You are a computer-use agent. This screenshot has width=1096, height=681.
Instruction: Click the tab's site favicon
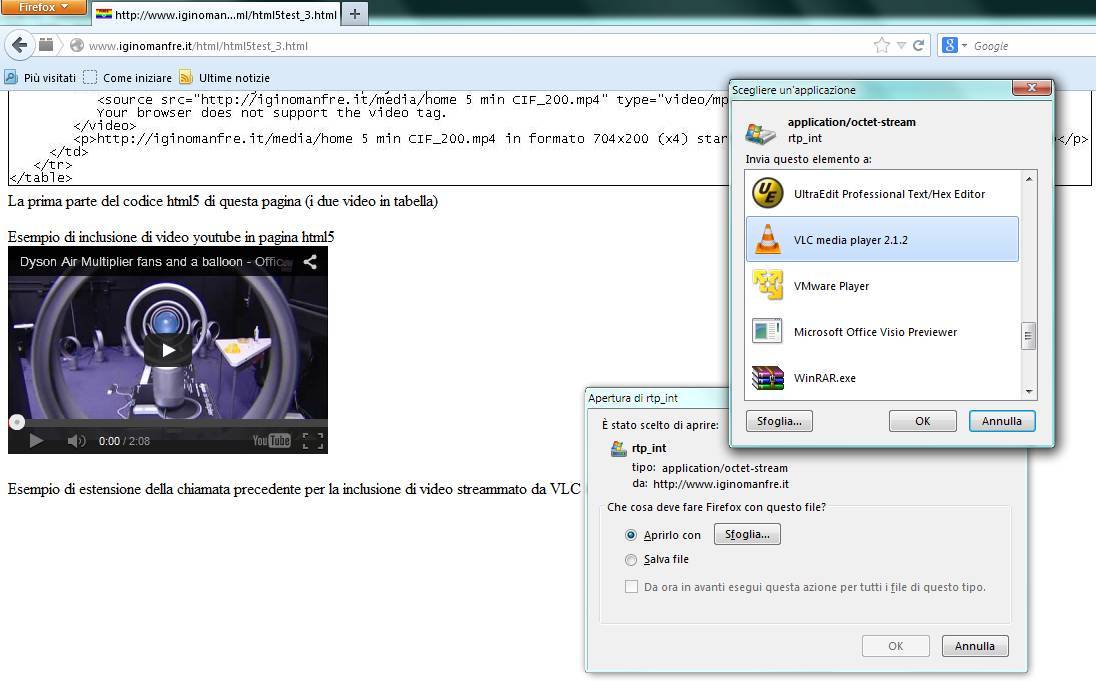point(103,14)
